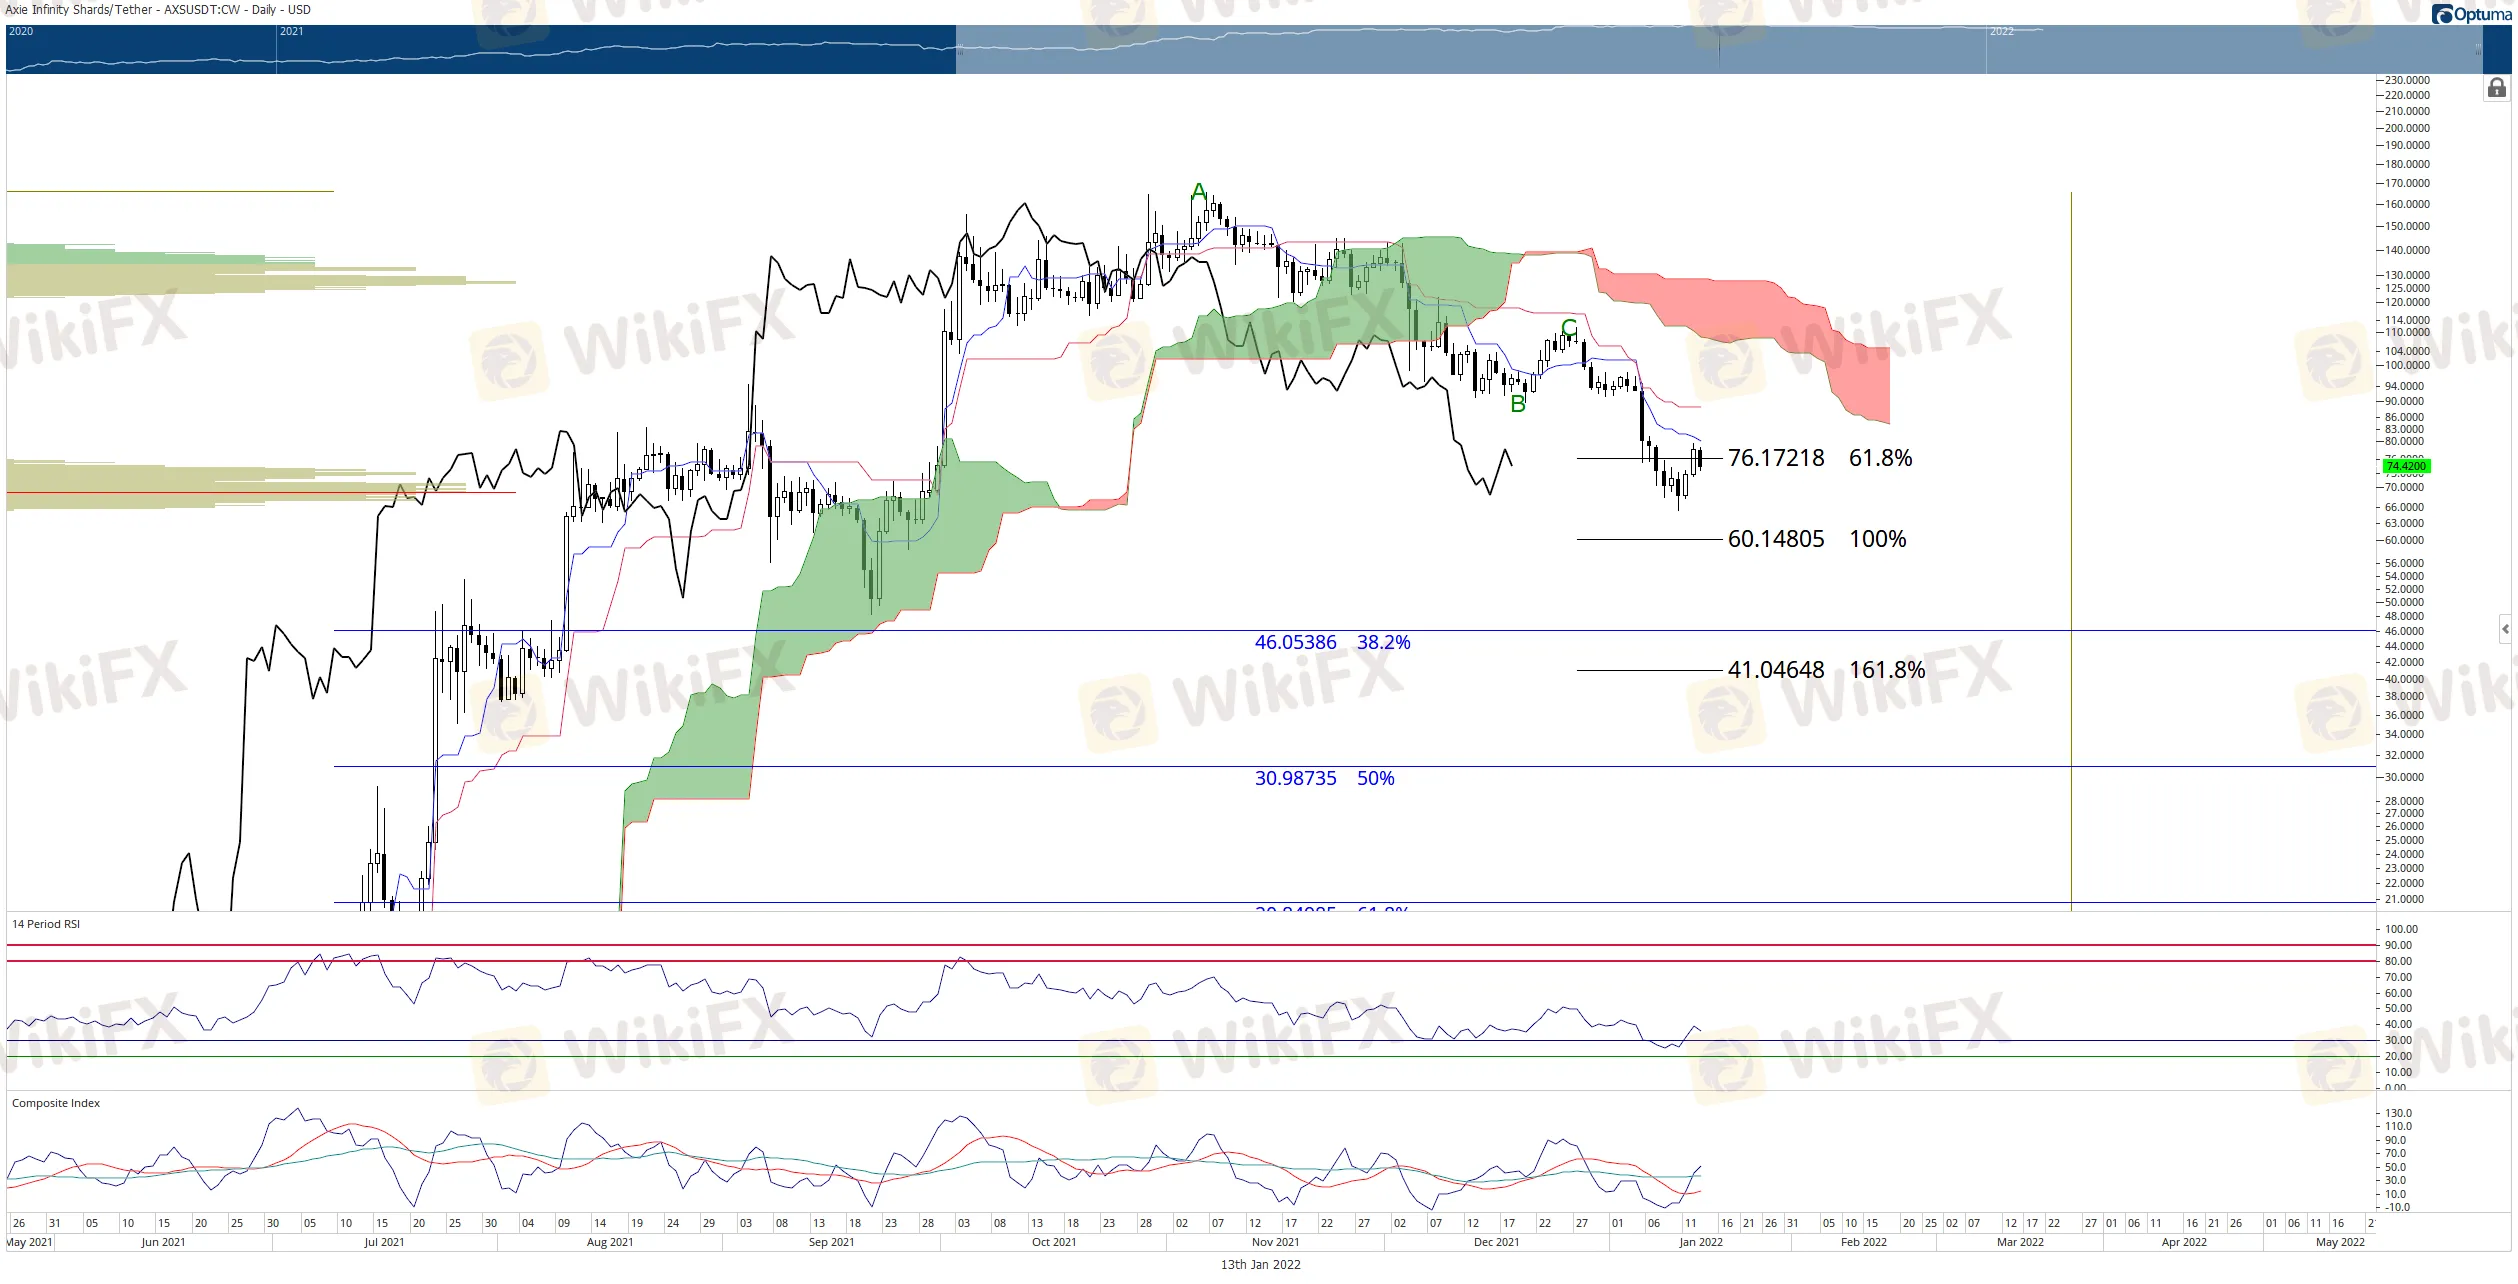Select the green wave label C

[x=1569, y=328]
